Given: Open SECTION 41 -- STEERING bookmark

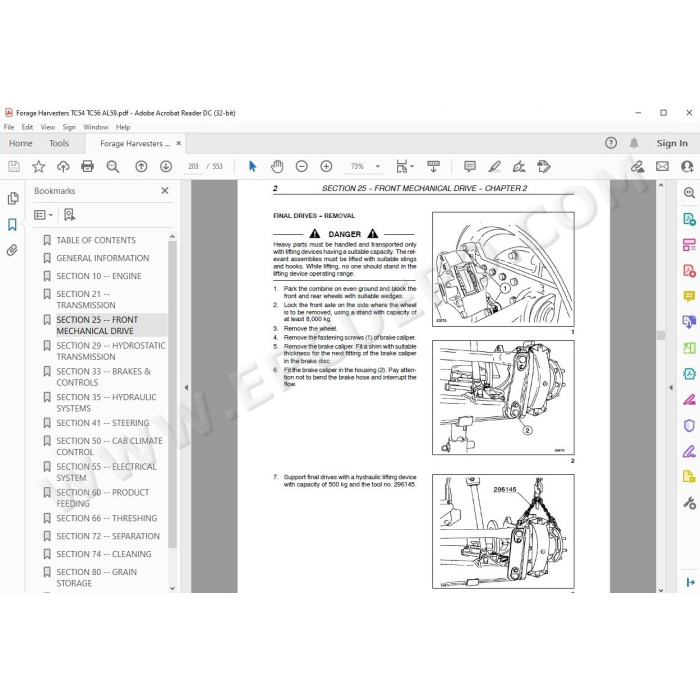Looking at the screenshot, I should pos(103,423).
